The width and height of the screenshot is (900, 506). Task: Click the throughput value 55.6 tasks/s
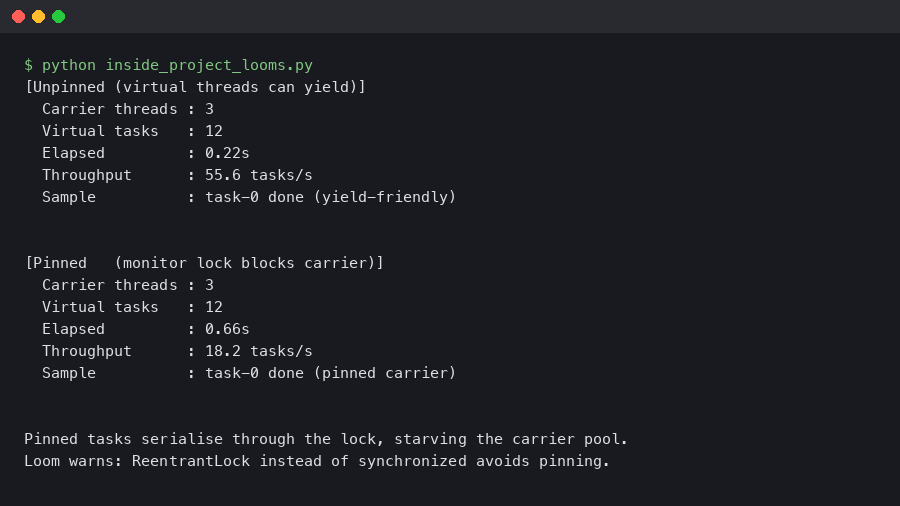[259, 175]
